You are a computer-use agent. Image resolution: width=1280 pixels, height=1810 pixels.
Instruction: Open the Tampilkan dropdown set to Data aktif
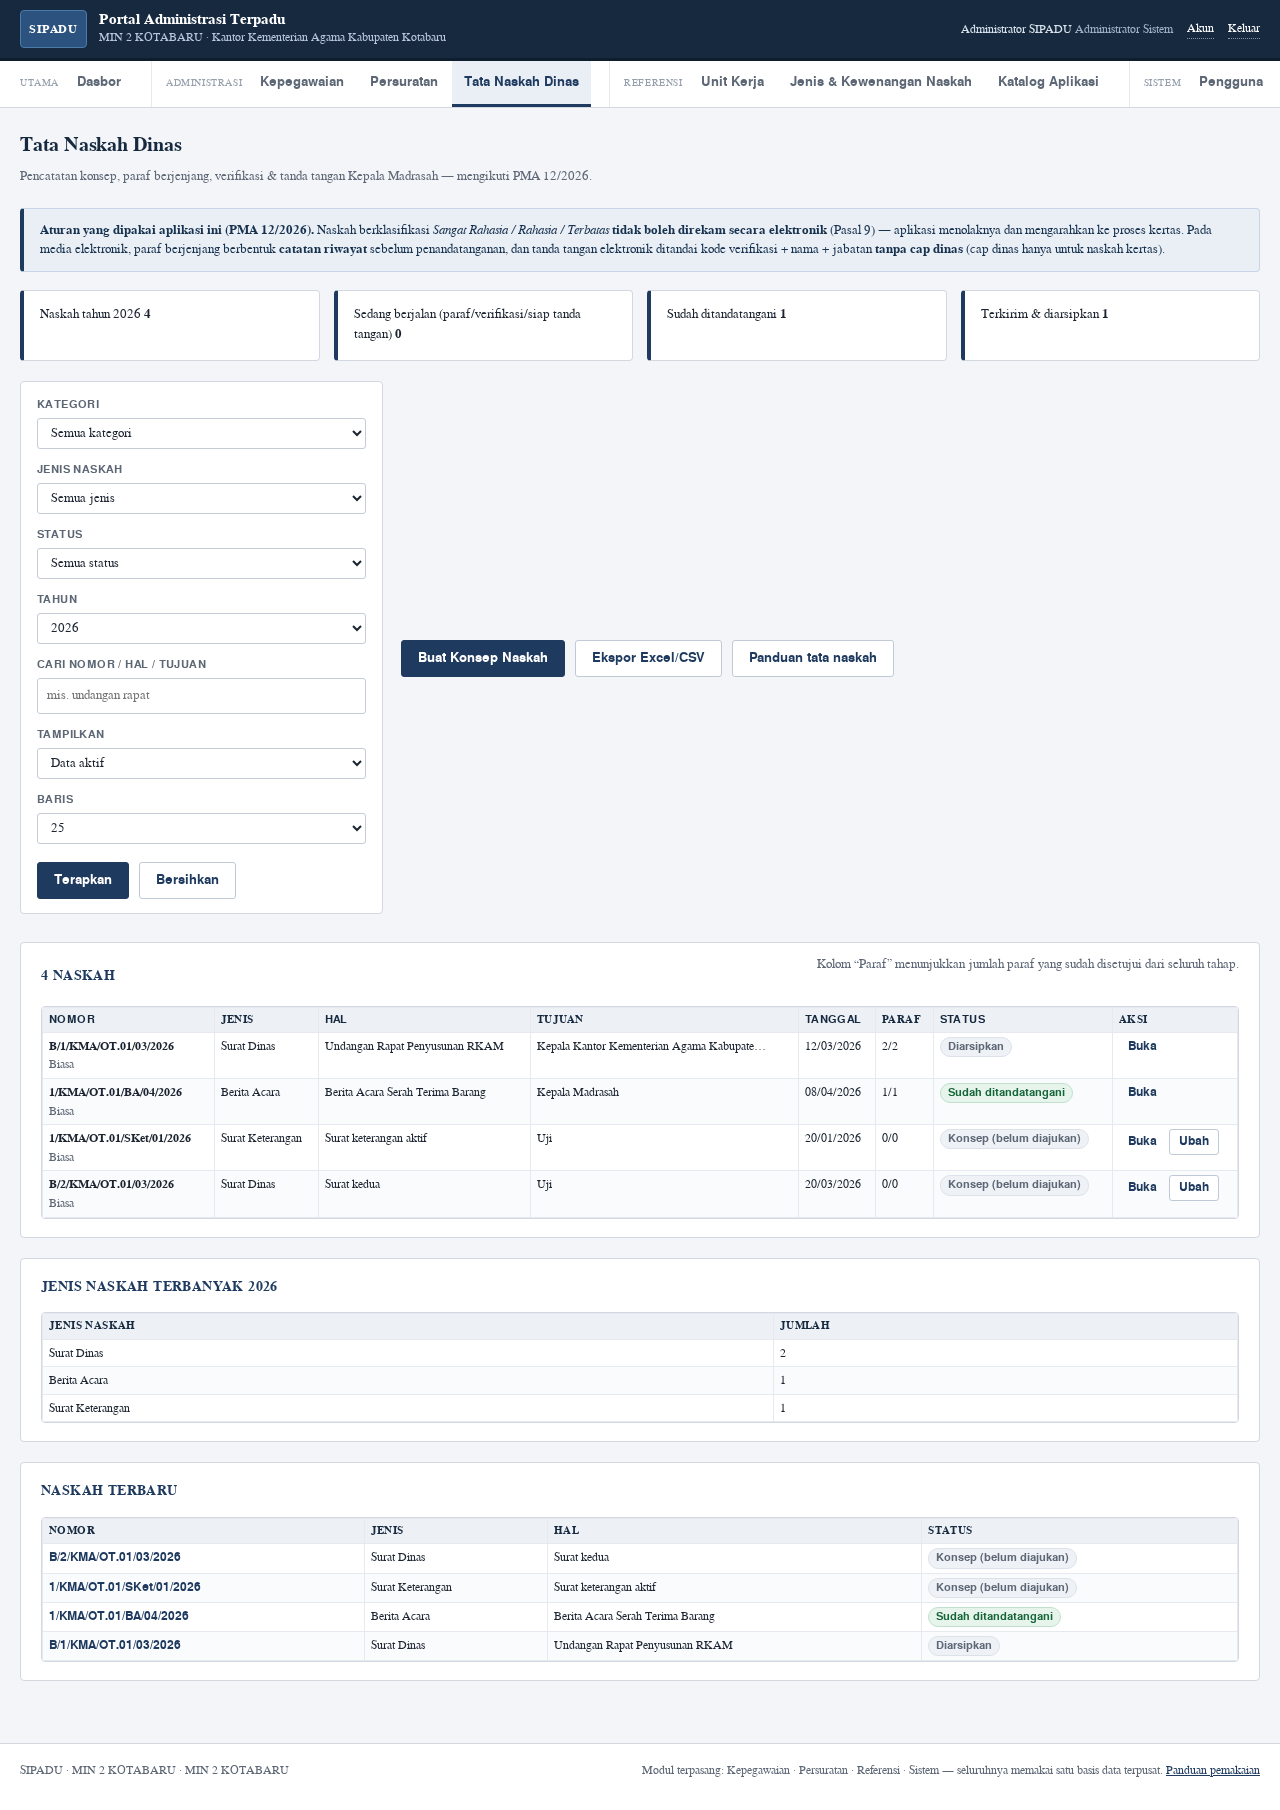(x=201, y=763)
